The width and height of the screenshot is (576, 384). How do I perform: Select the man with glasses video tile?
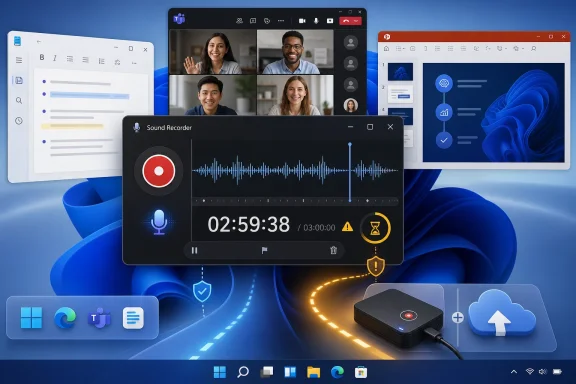tap(295, 52)
